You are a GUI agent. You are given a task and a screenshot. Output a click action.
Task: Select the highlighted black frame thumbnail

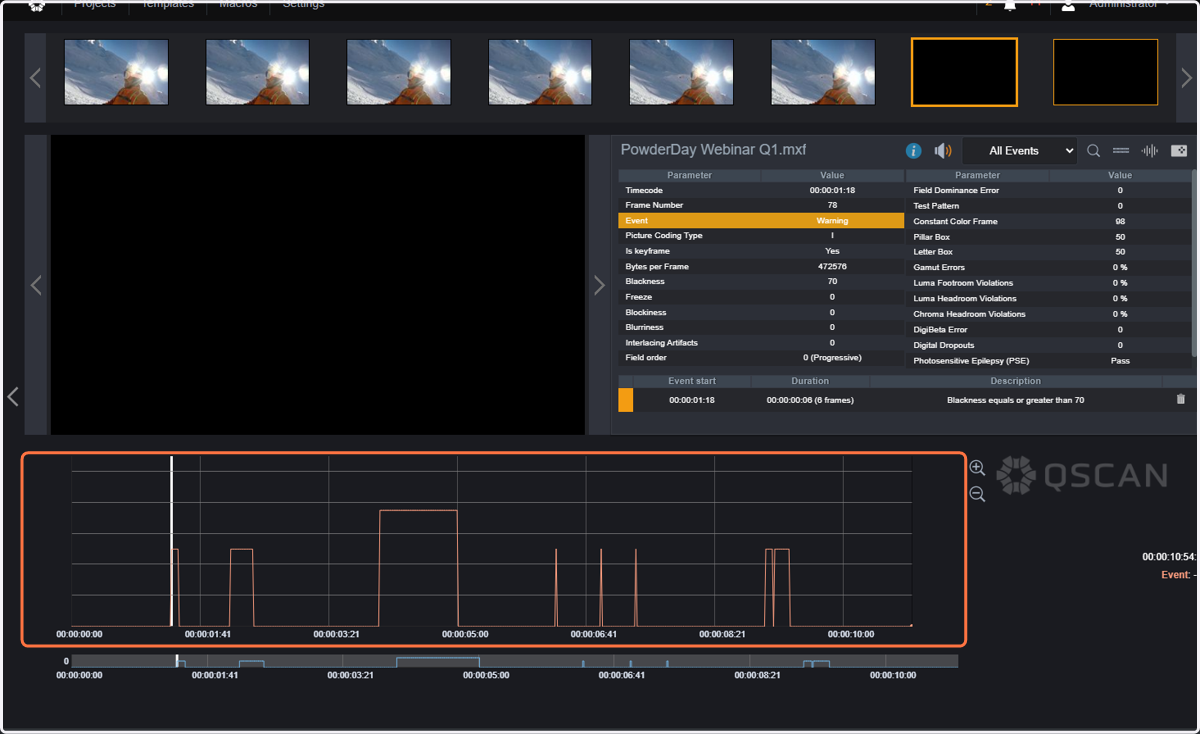pyautogui.click(x=964, y=72)
